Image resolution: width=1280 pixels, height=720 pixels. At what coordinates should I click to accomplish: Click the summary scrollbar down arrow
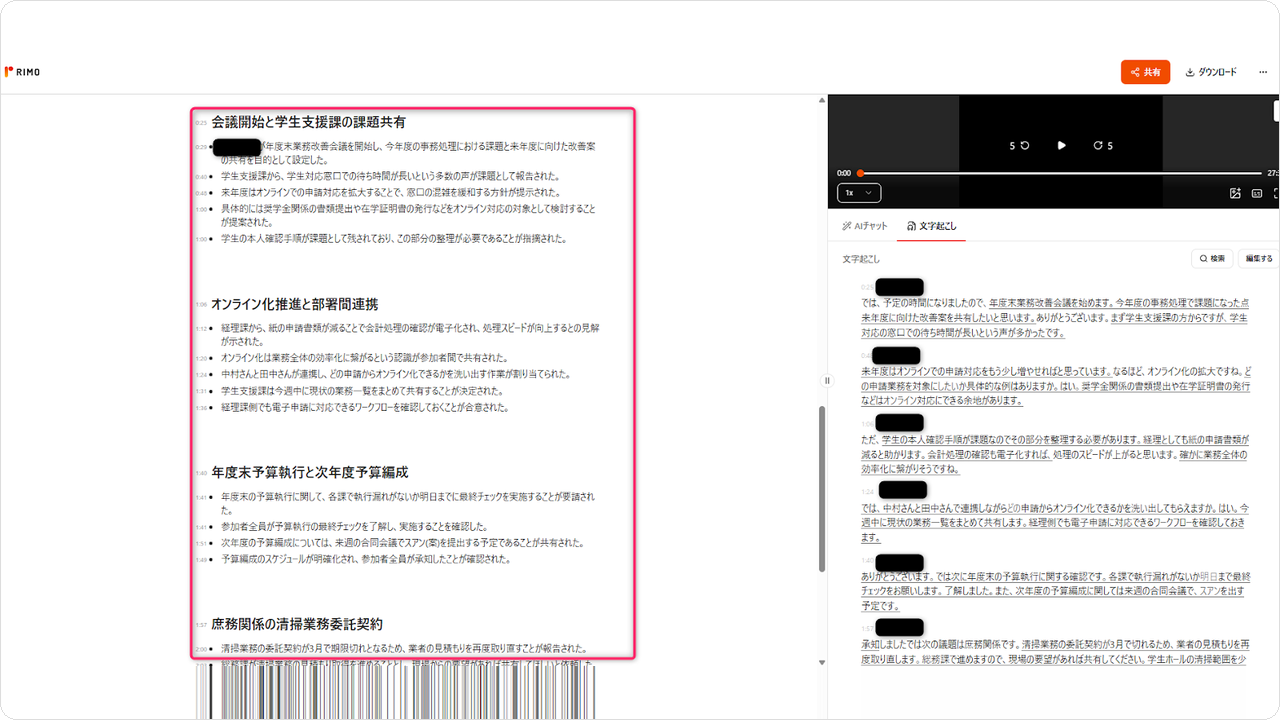822,662
